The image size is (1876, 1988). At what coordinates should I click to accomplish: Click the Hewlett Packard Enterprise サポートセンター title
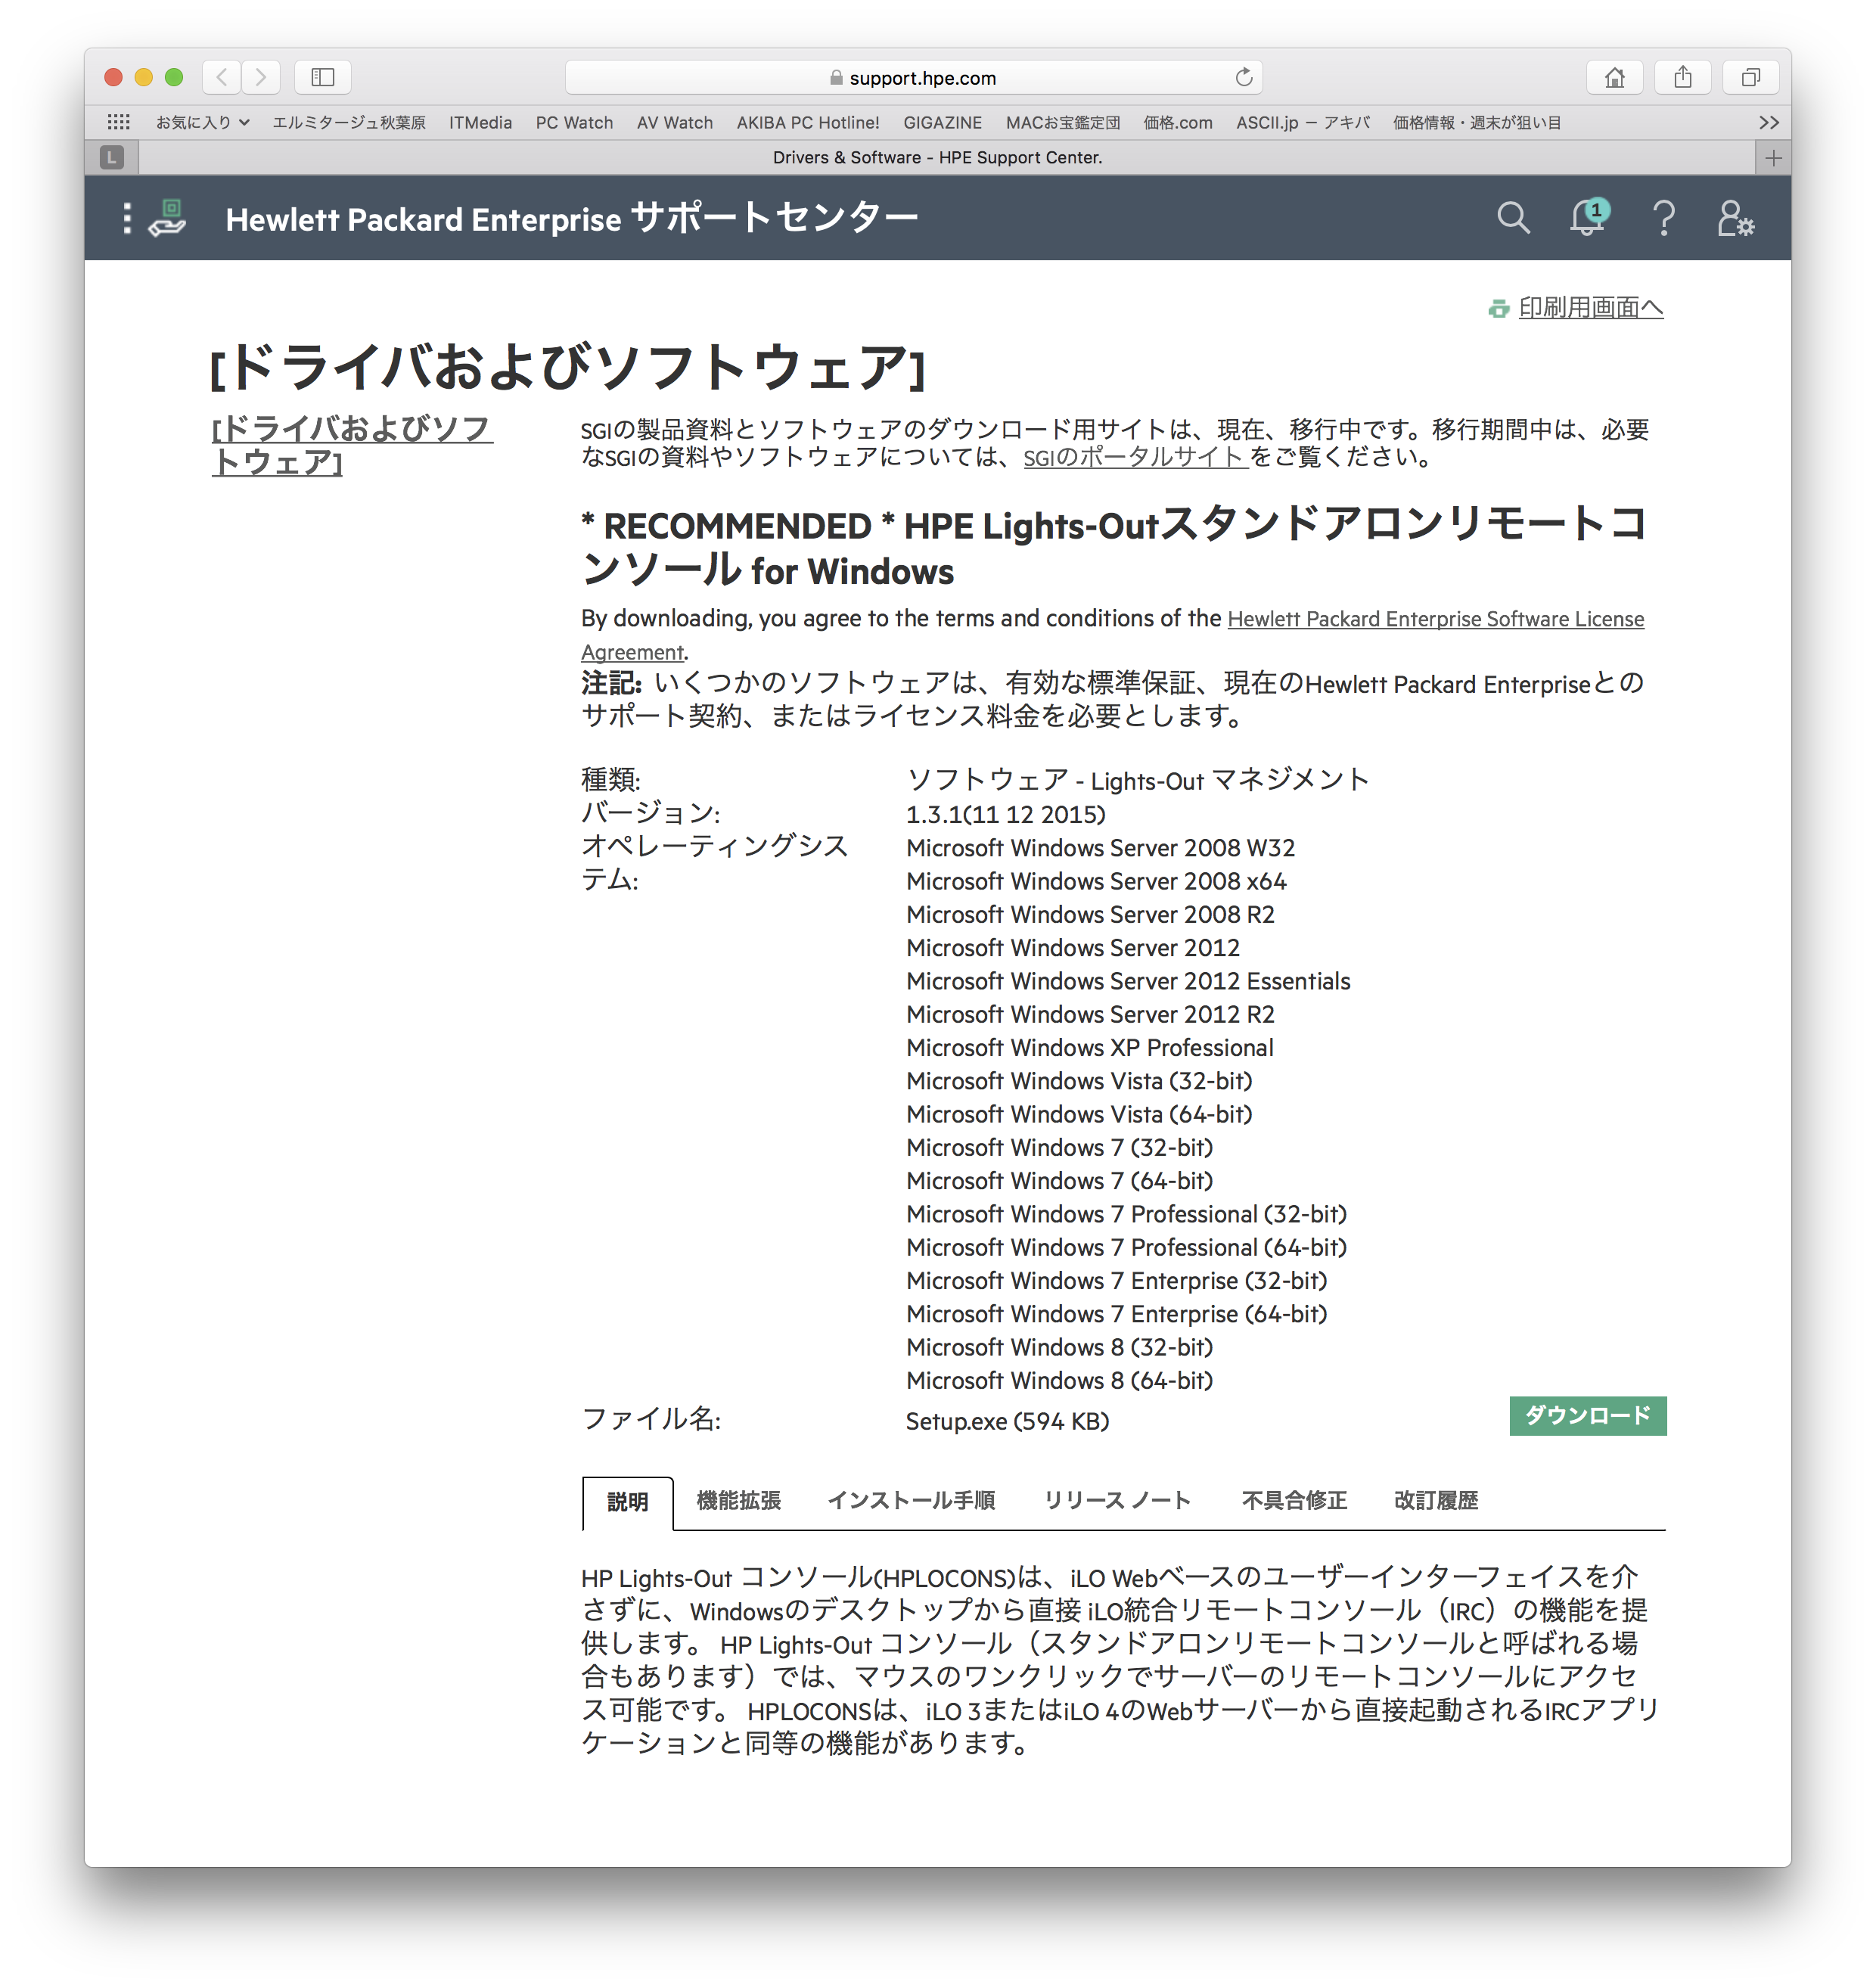(571, 218)
